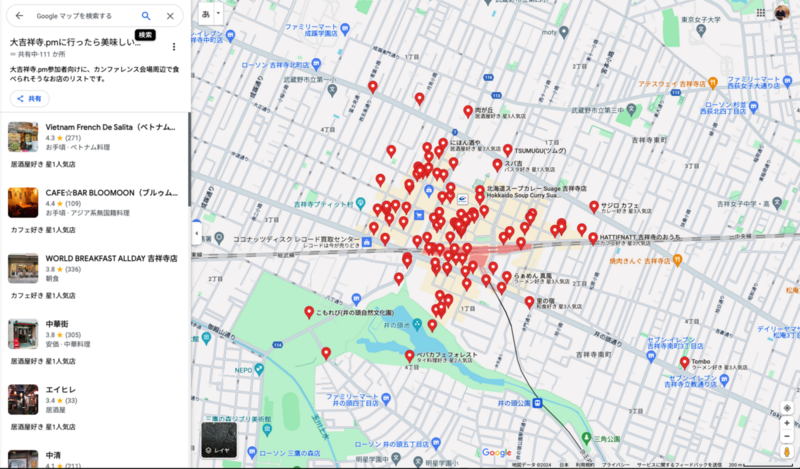Image resolution: width=800 pixels, height=469 pixels.
Task: Open エイヒレ photo thumbnail
Action: 23,400
